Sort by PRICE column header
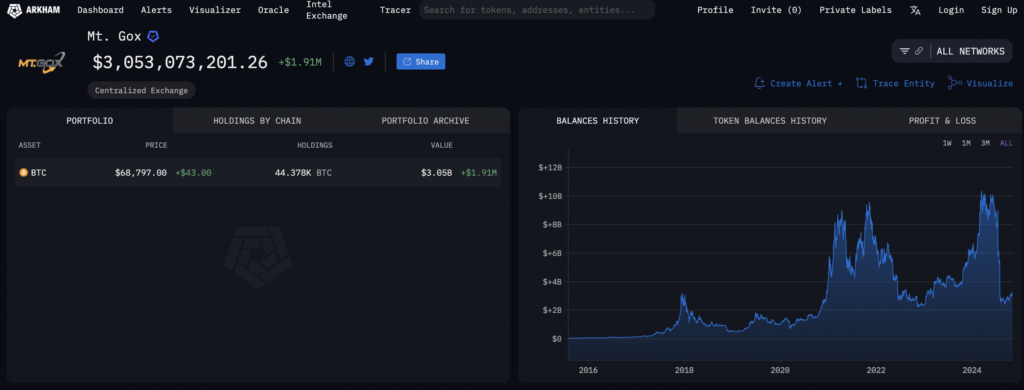The width and height of the screenshot is (1024, 390). pyautogui.click(x=157, y=145)
